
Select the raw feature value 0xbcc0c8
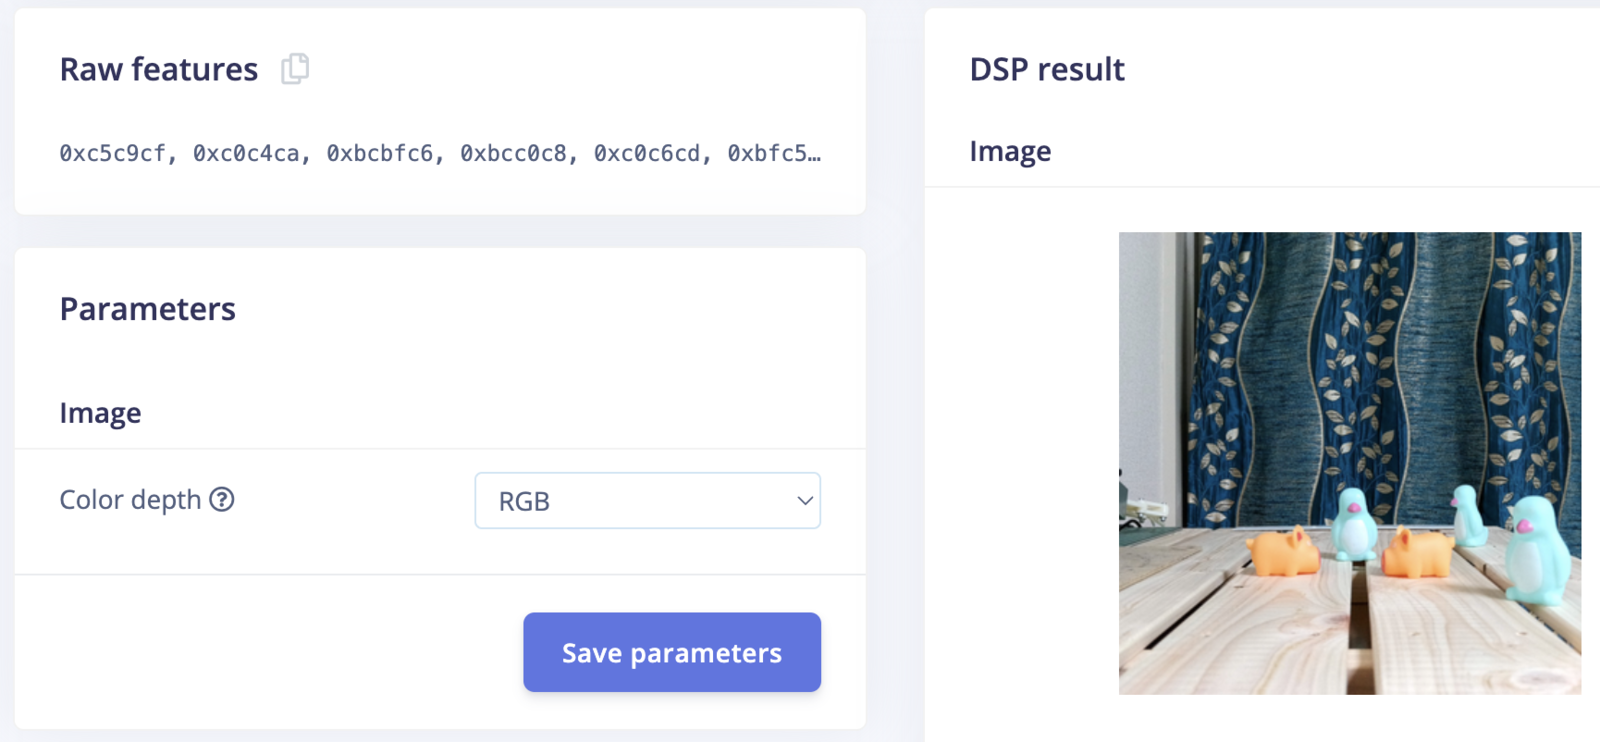pyautogui.click(x=513, y=153)
